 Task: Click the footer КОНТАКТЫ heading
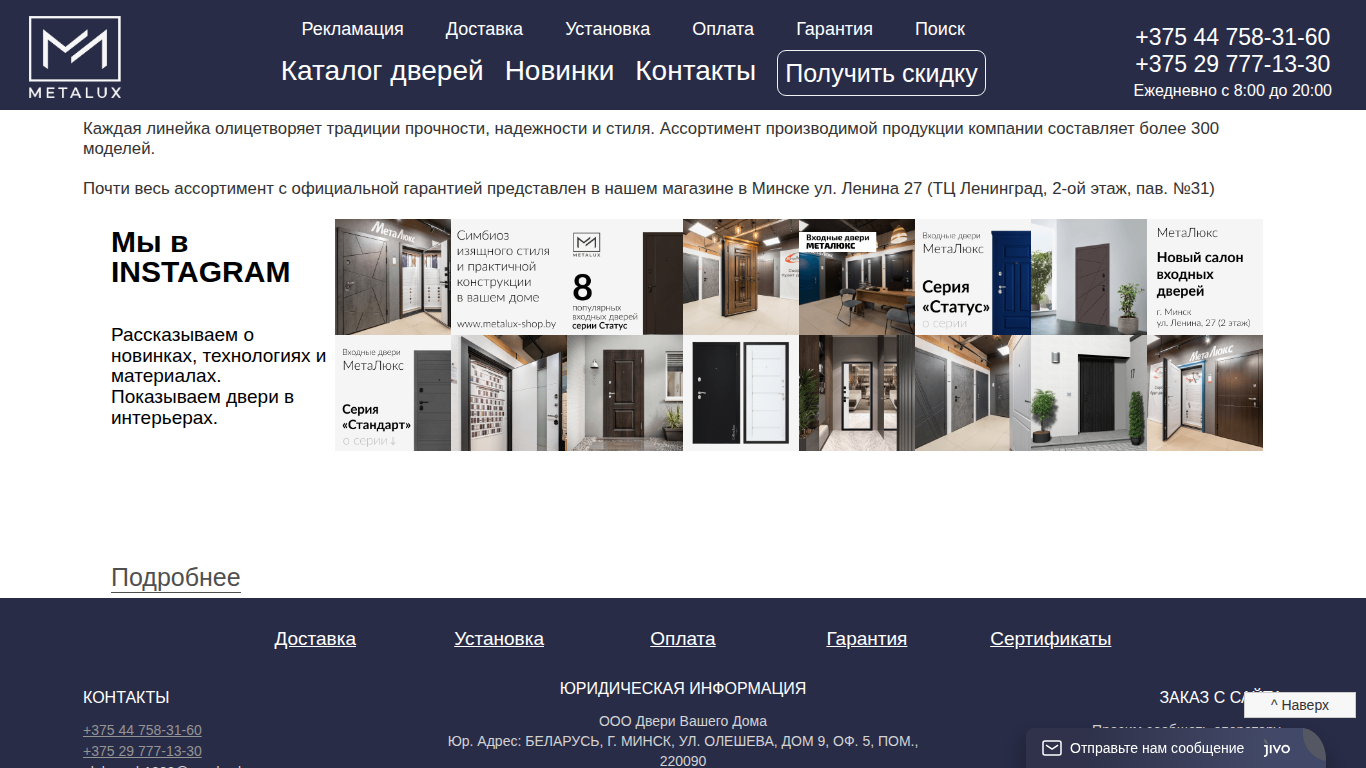126,697
